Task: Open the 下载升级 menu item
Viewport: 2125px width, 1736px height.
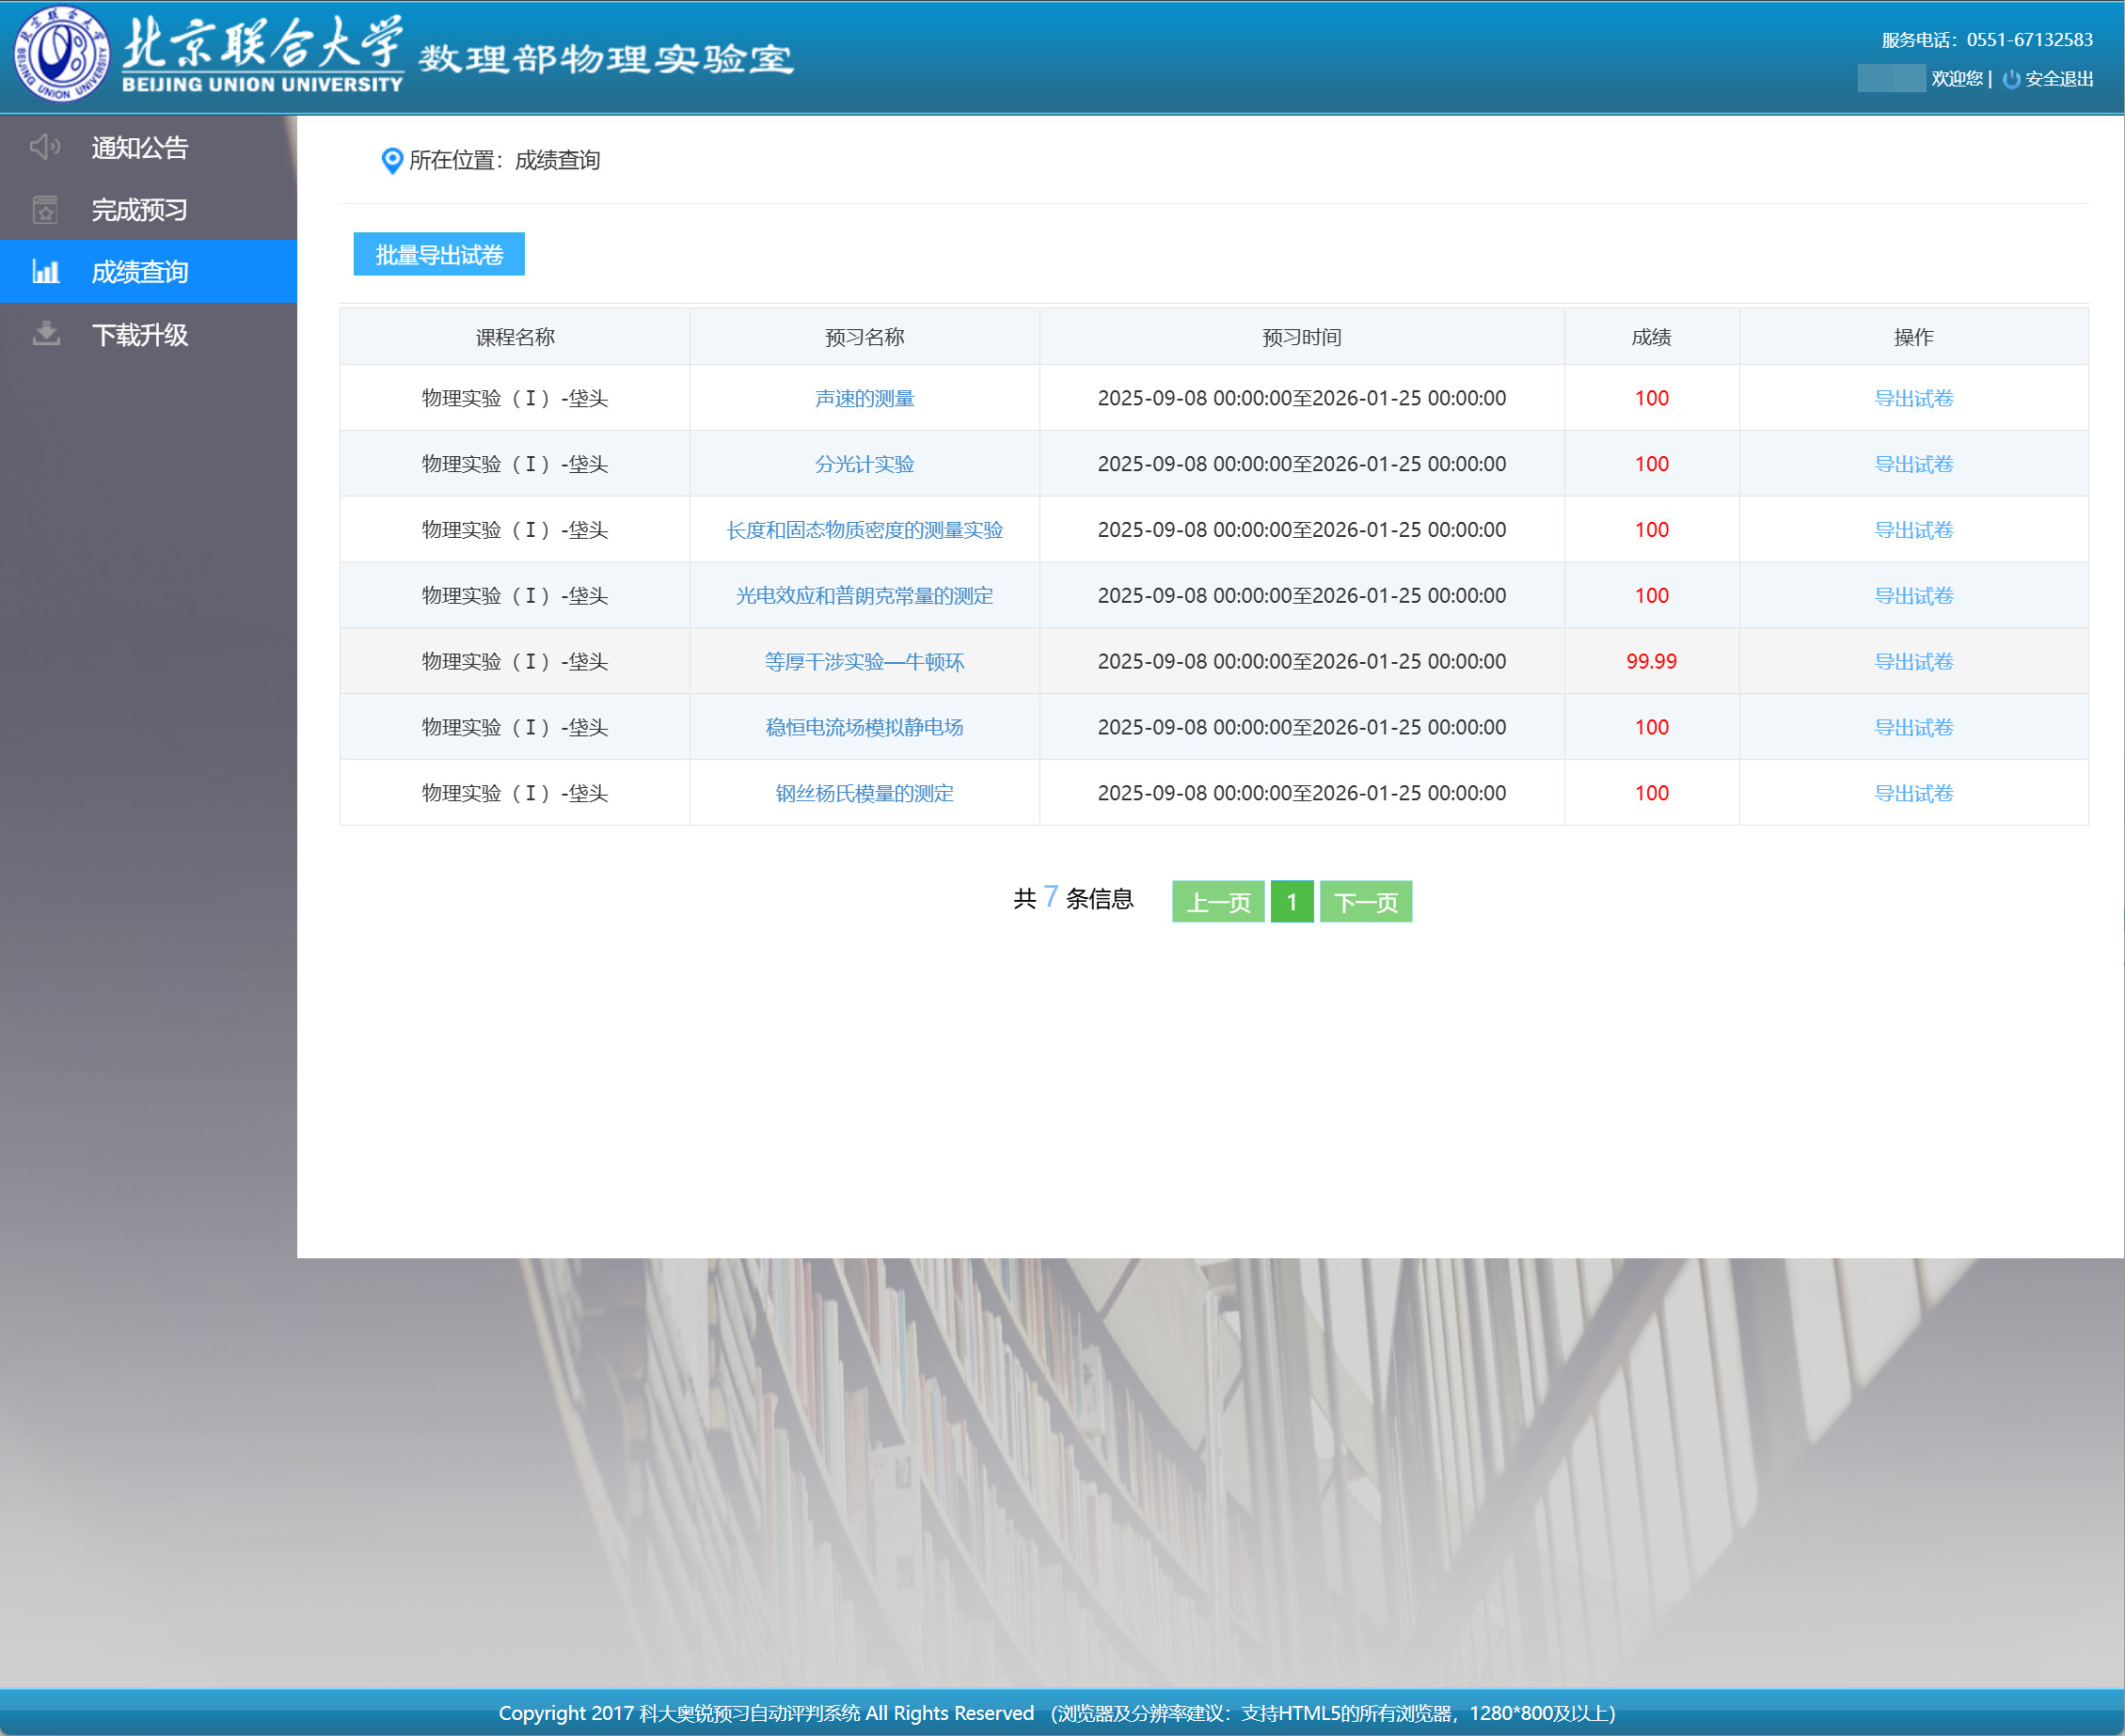Action: pyautogui.click(x=140, y=335)
